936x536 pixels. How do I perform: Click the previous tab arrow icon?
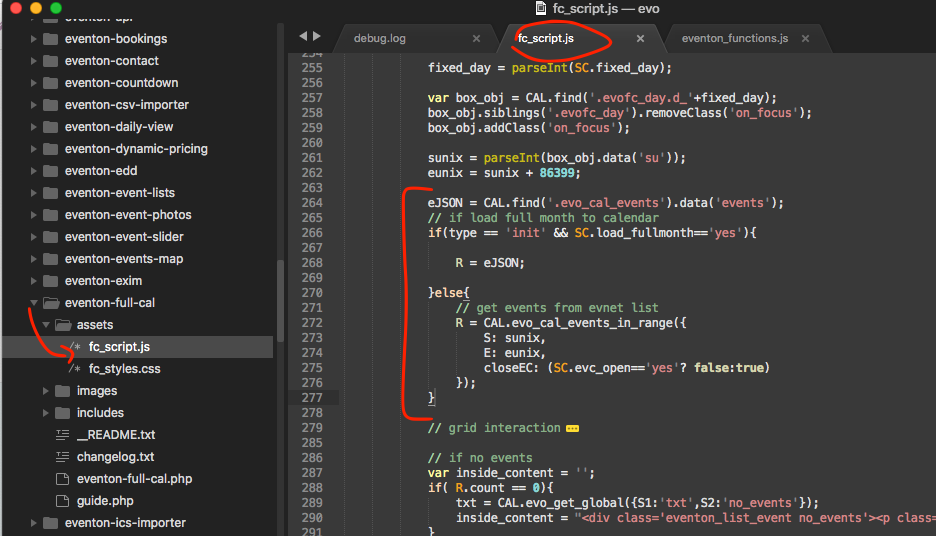pyautogui.click(x=303, y=36)
